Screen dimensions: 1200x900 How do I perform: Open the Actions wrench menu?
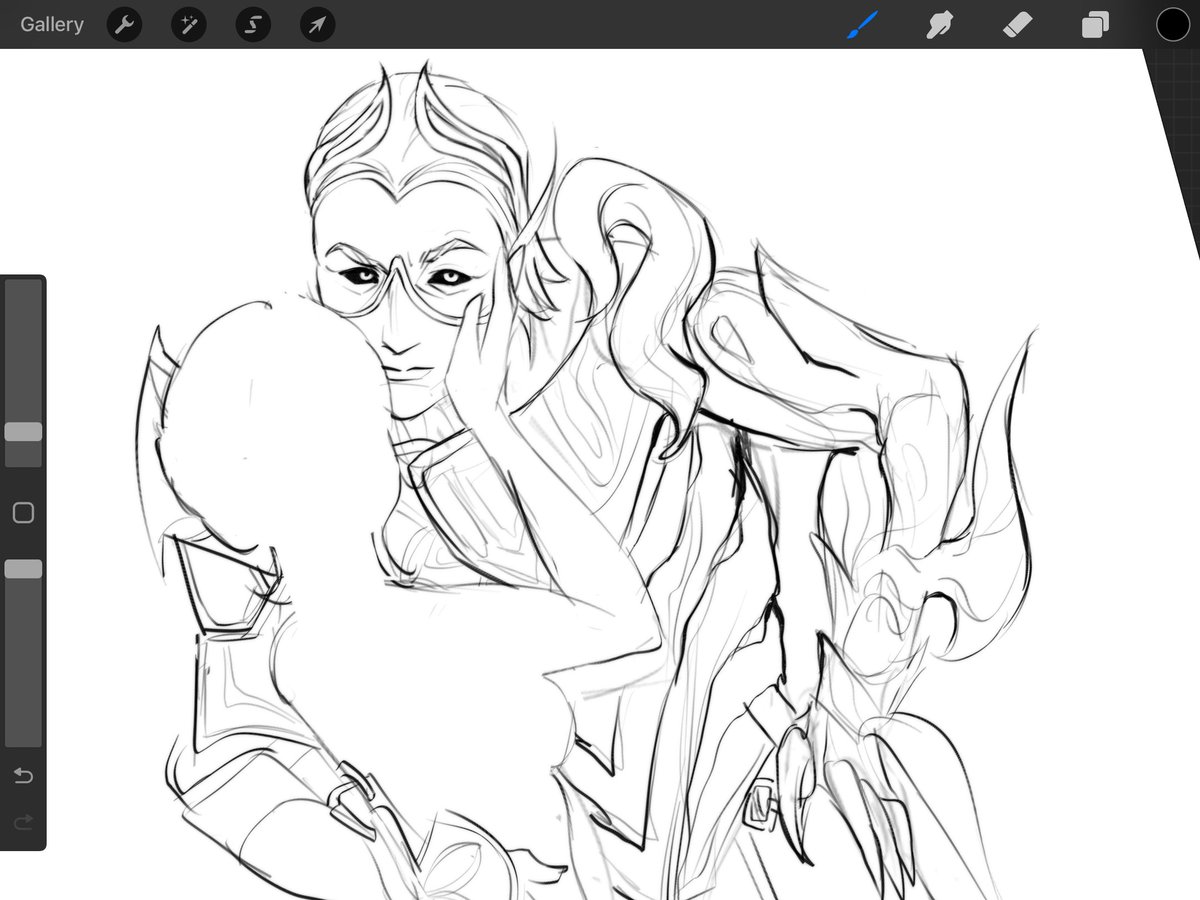coord(124,25)
